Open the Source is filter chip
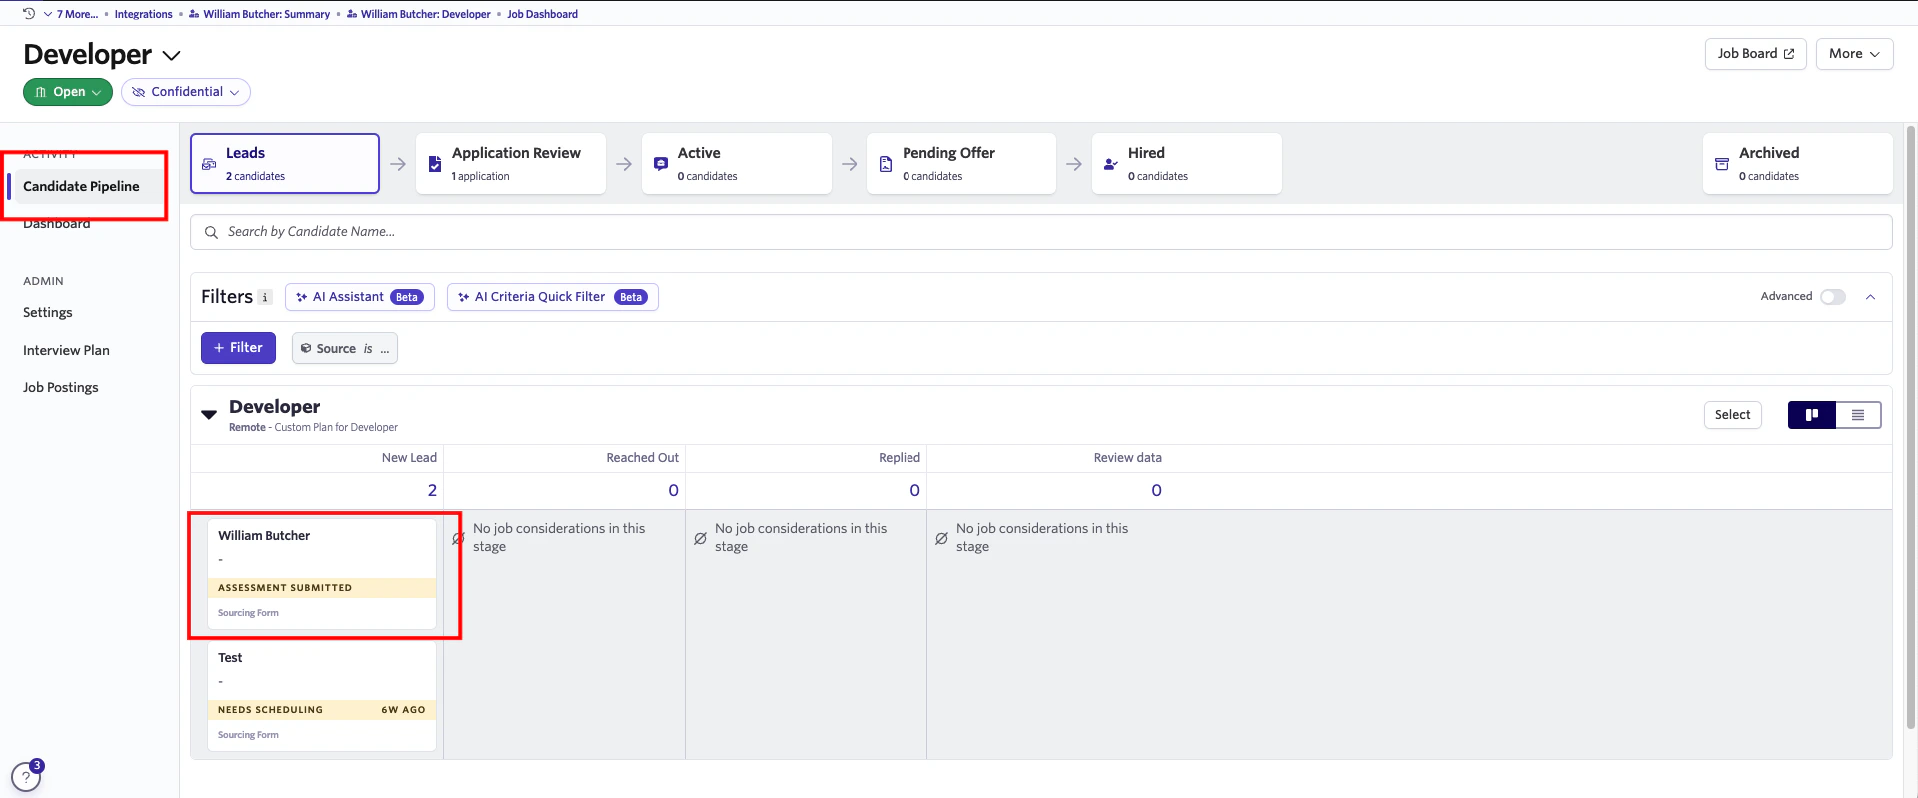Image resolution: width=1918 pixels, height=798 pixels. click(345, 348)
